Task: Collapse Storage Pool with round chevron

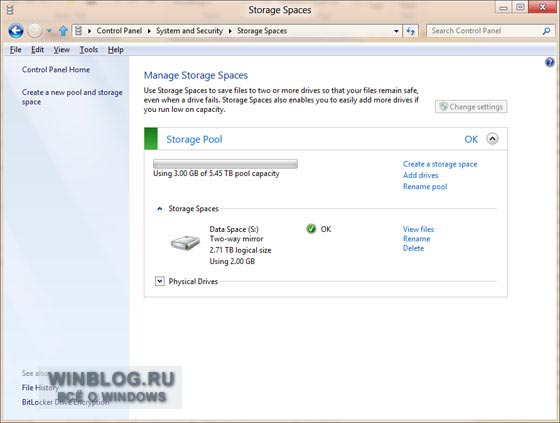Action: (x=492, y=139)
